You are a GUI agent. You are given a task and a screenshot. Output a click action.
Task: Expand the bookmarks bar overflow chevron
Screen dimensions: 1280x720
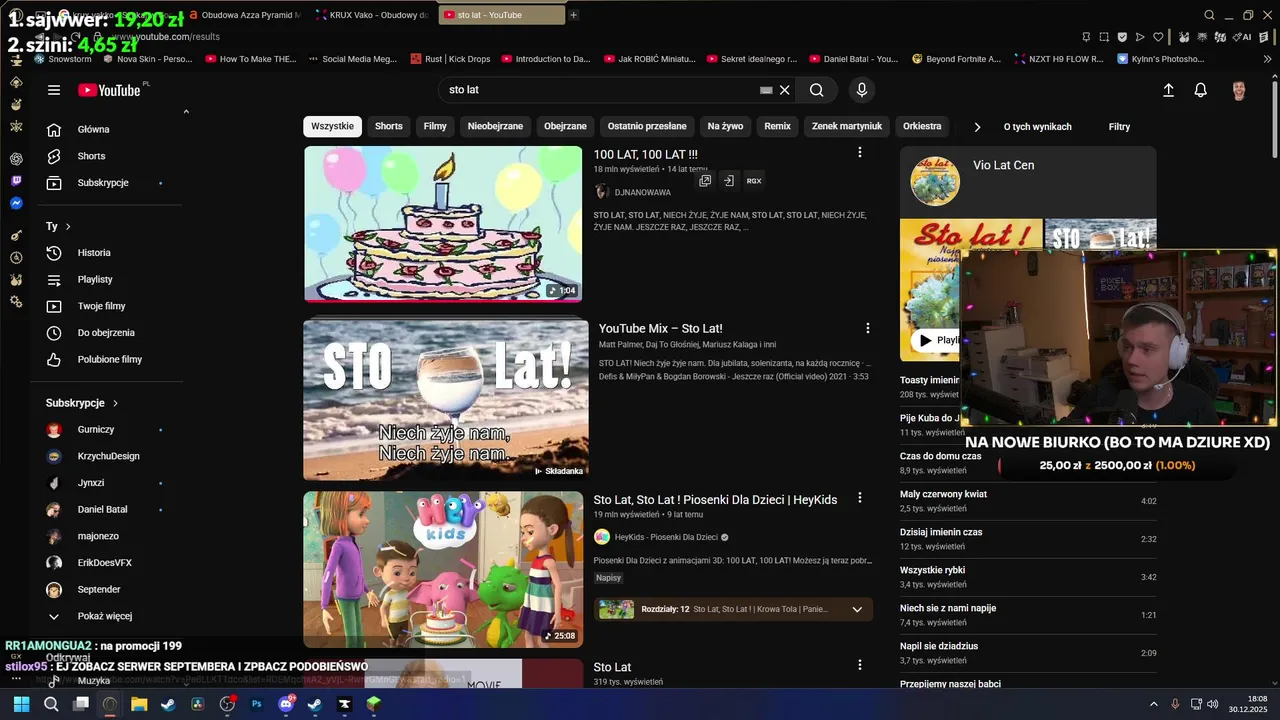(x=1268, y=59)
